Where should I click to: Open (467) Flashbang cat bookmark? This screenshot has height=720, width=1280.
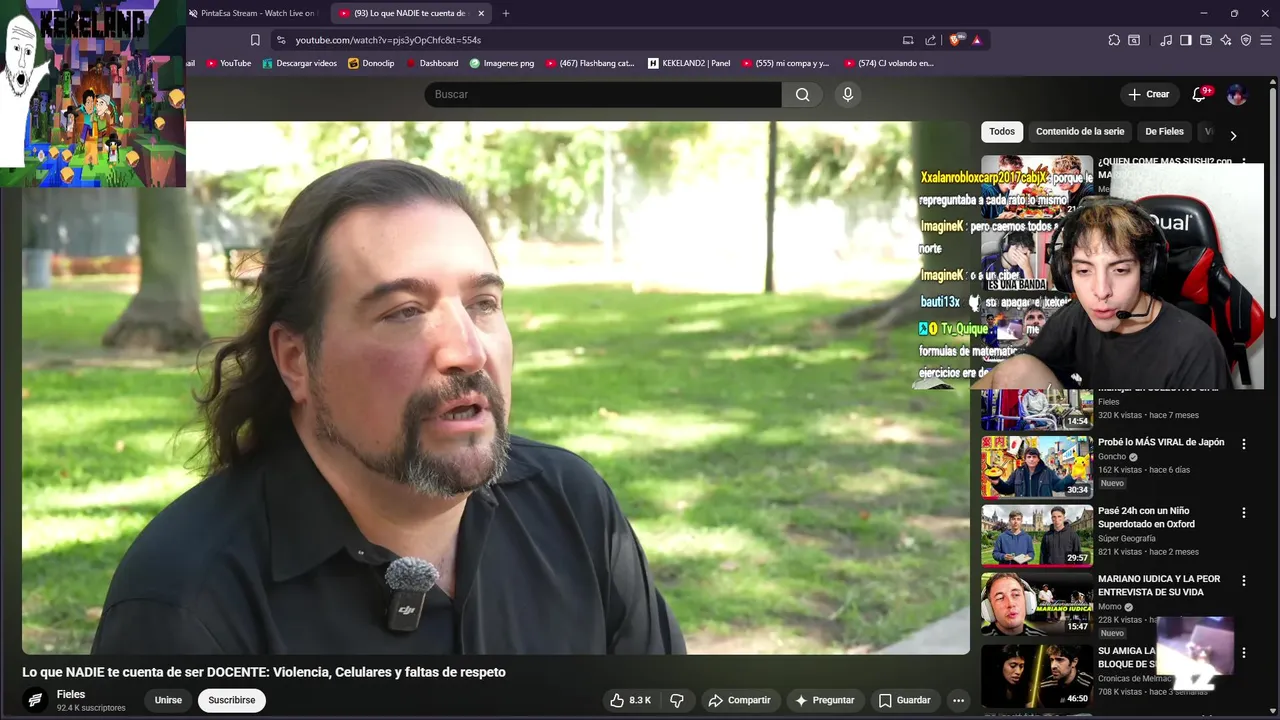click(590, 63)
